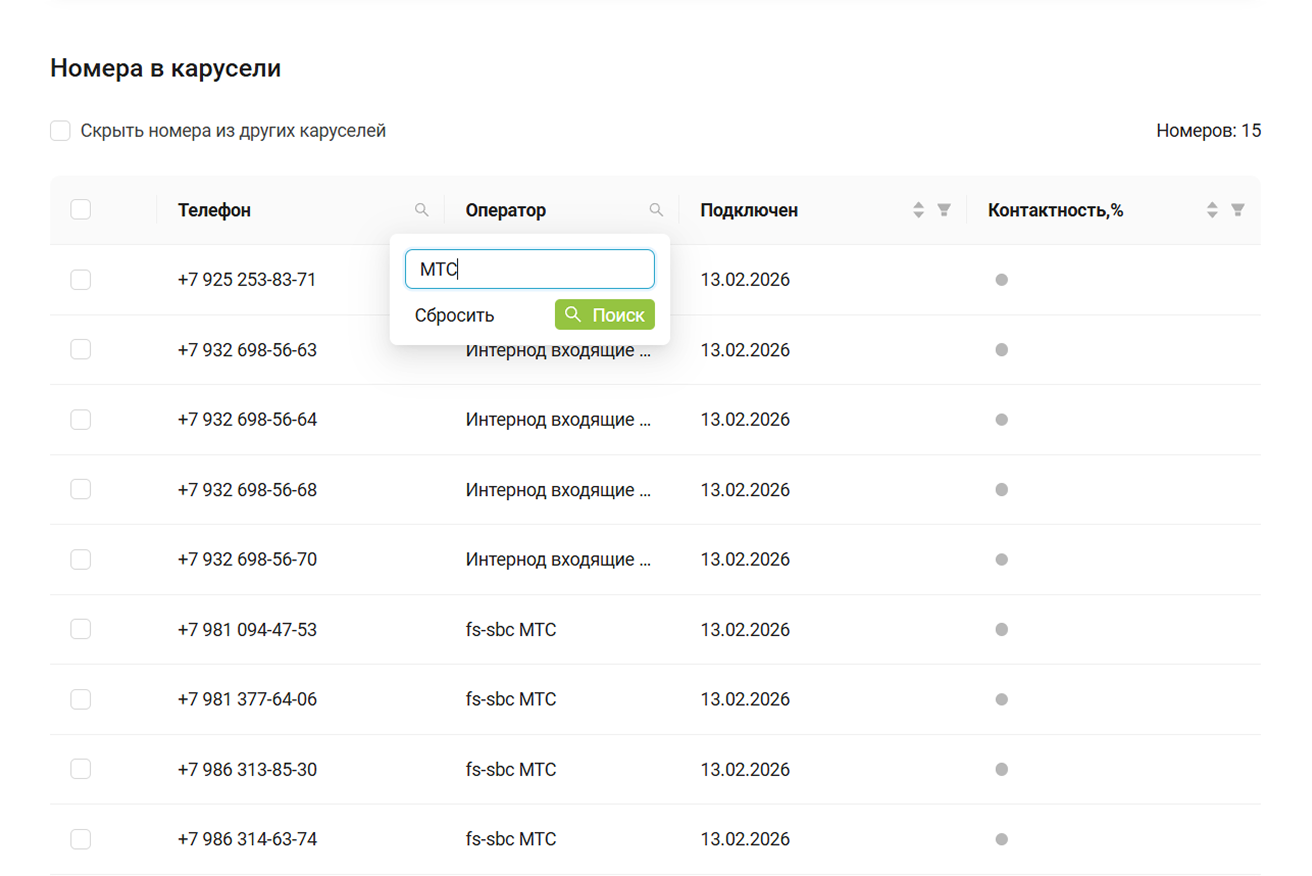Select row checkbox for +7 981 094-47-53
This screenshot has width=1312, height=876.
81,630
